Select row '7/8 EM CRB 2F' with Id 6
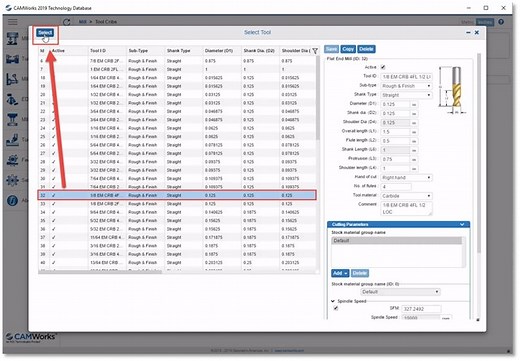The width and height of the screenshot is (520, 361). point(177,61)
